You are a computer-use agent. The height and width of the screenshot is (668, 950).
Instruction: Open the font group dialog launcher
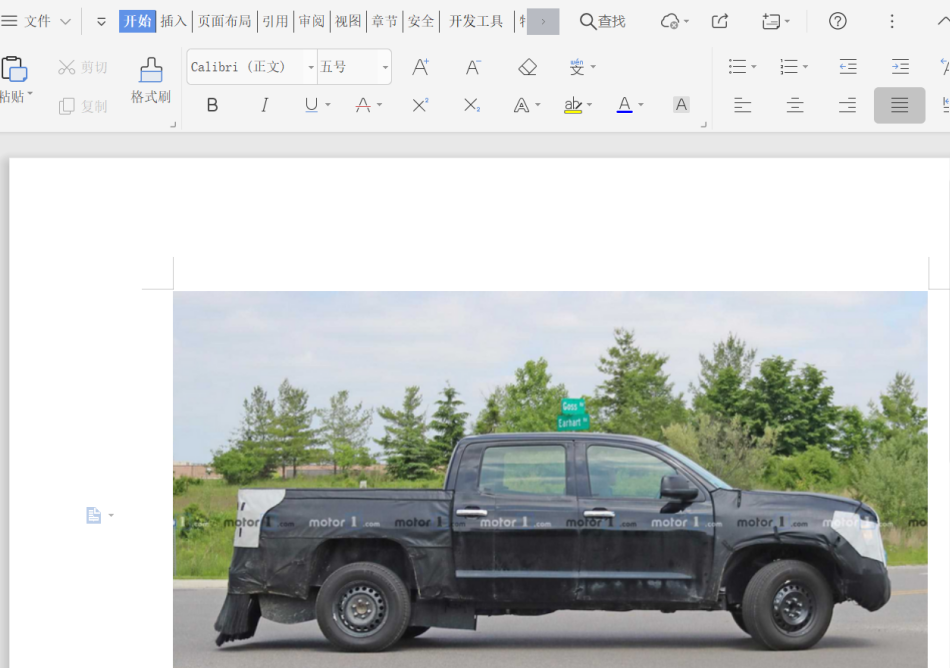pyautogui.click(x=703, y=125)
